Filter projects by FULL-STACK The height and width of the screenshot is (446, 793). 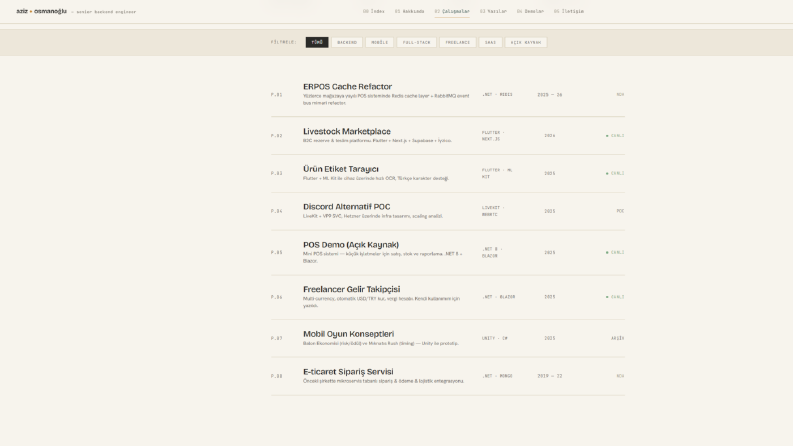(x=416, y=42)
